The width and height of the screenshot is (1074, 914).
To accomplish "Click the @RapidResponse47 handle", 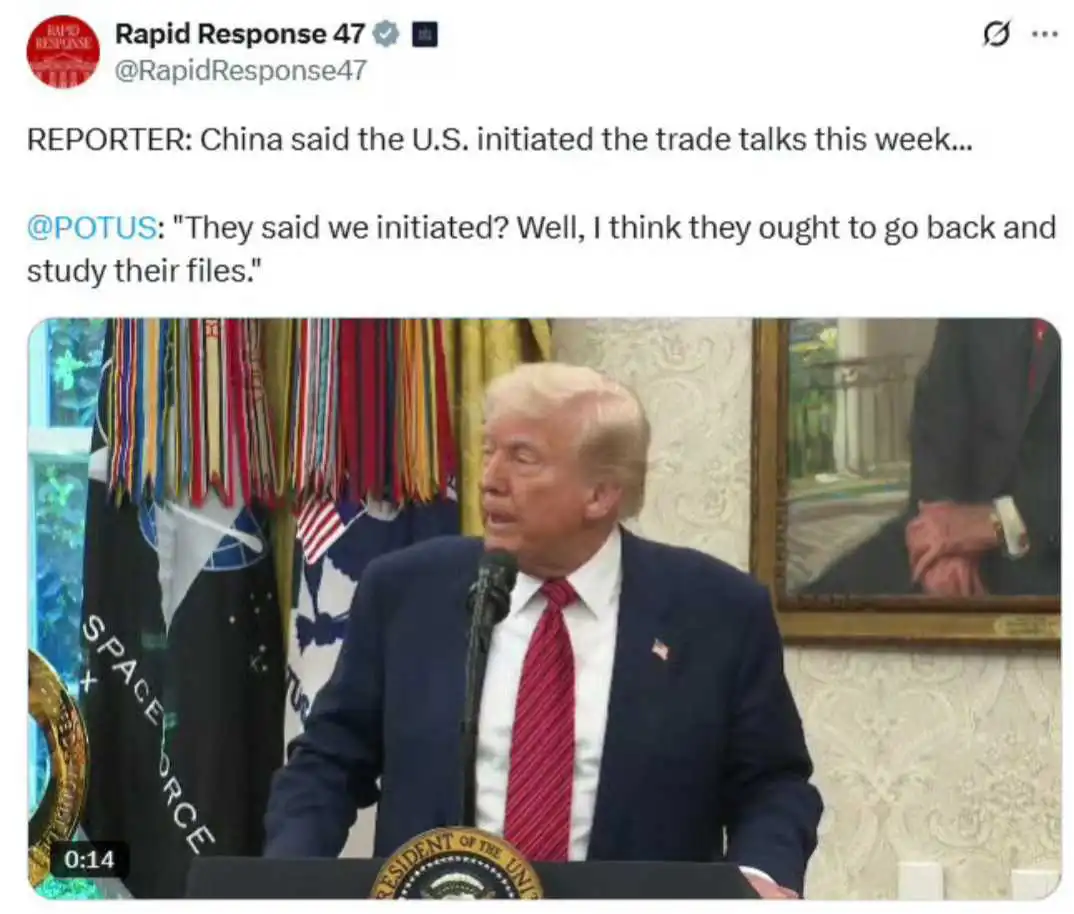I will (240, 71).
